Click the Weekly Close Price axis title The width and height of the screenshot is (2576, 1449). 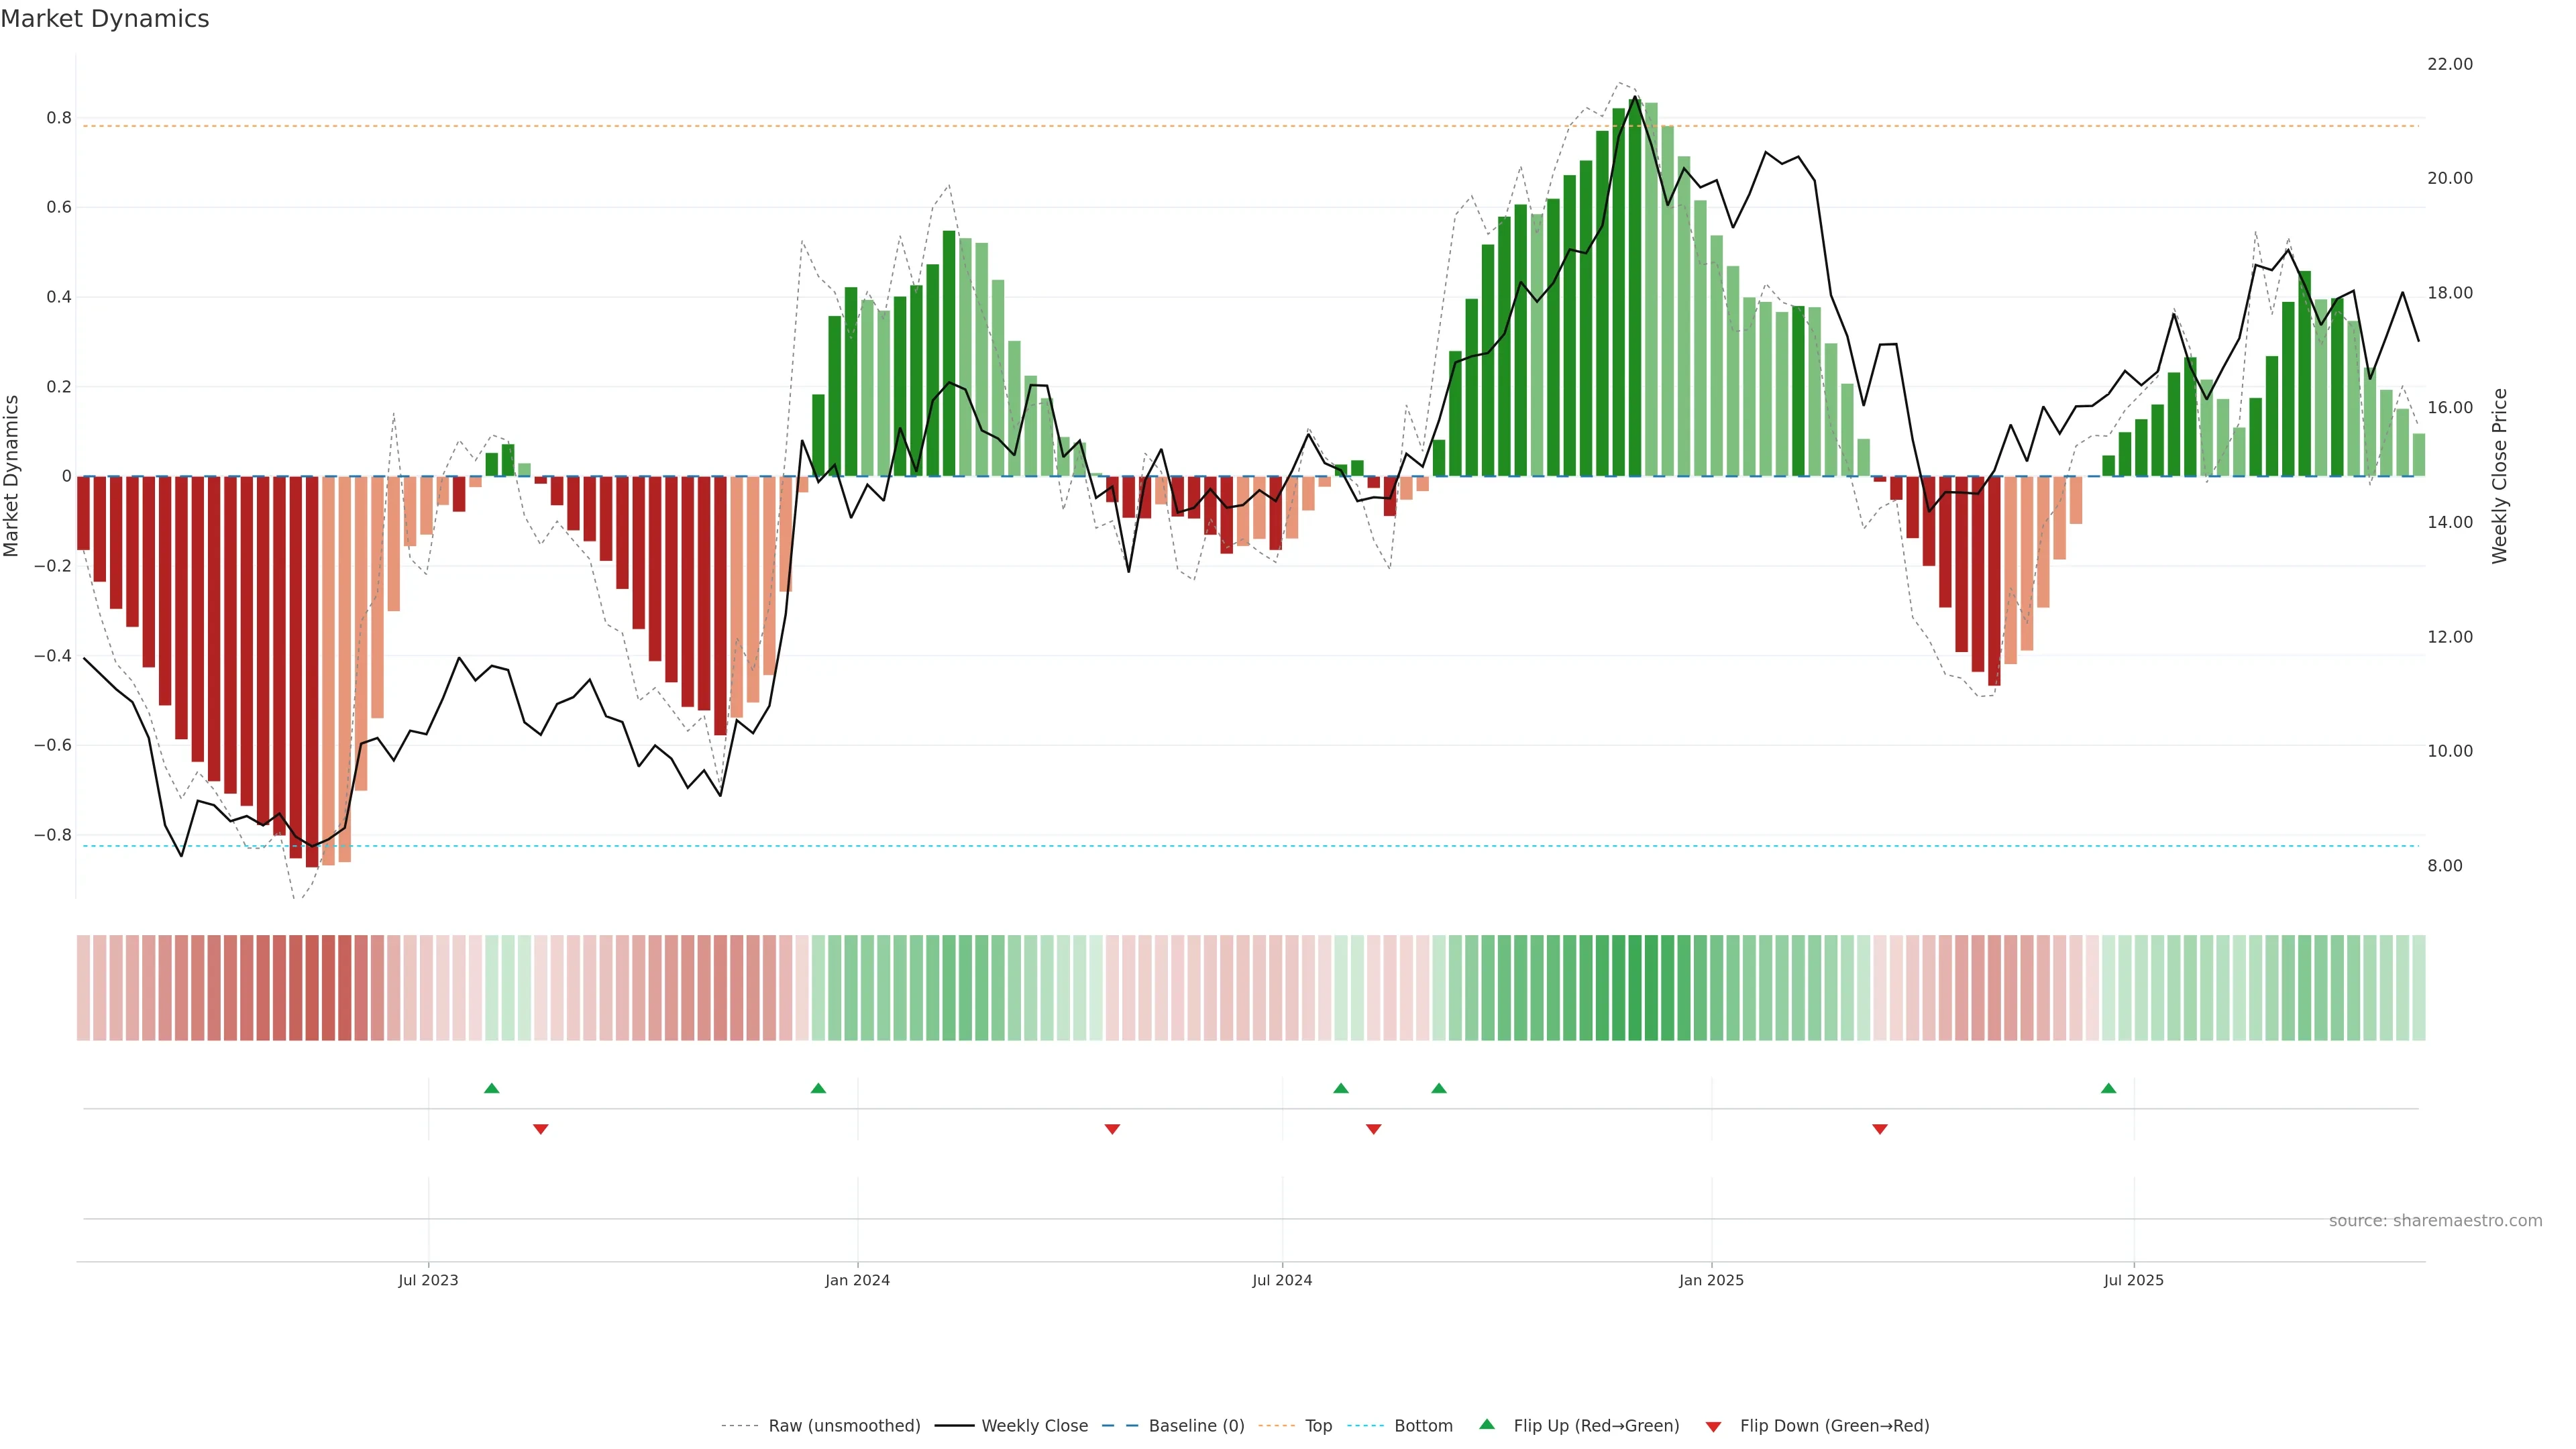pyautogui.click(x=2500, y=476)
